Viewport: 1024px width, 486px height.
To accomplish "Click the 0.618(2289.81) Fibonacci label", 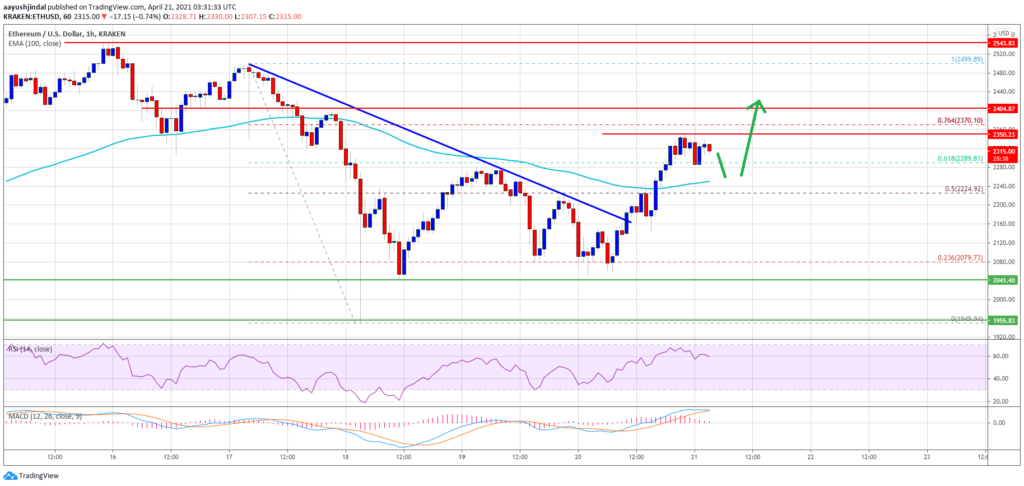I will [x=959, y=158].
